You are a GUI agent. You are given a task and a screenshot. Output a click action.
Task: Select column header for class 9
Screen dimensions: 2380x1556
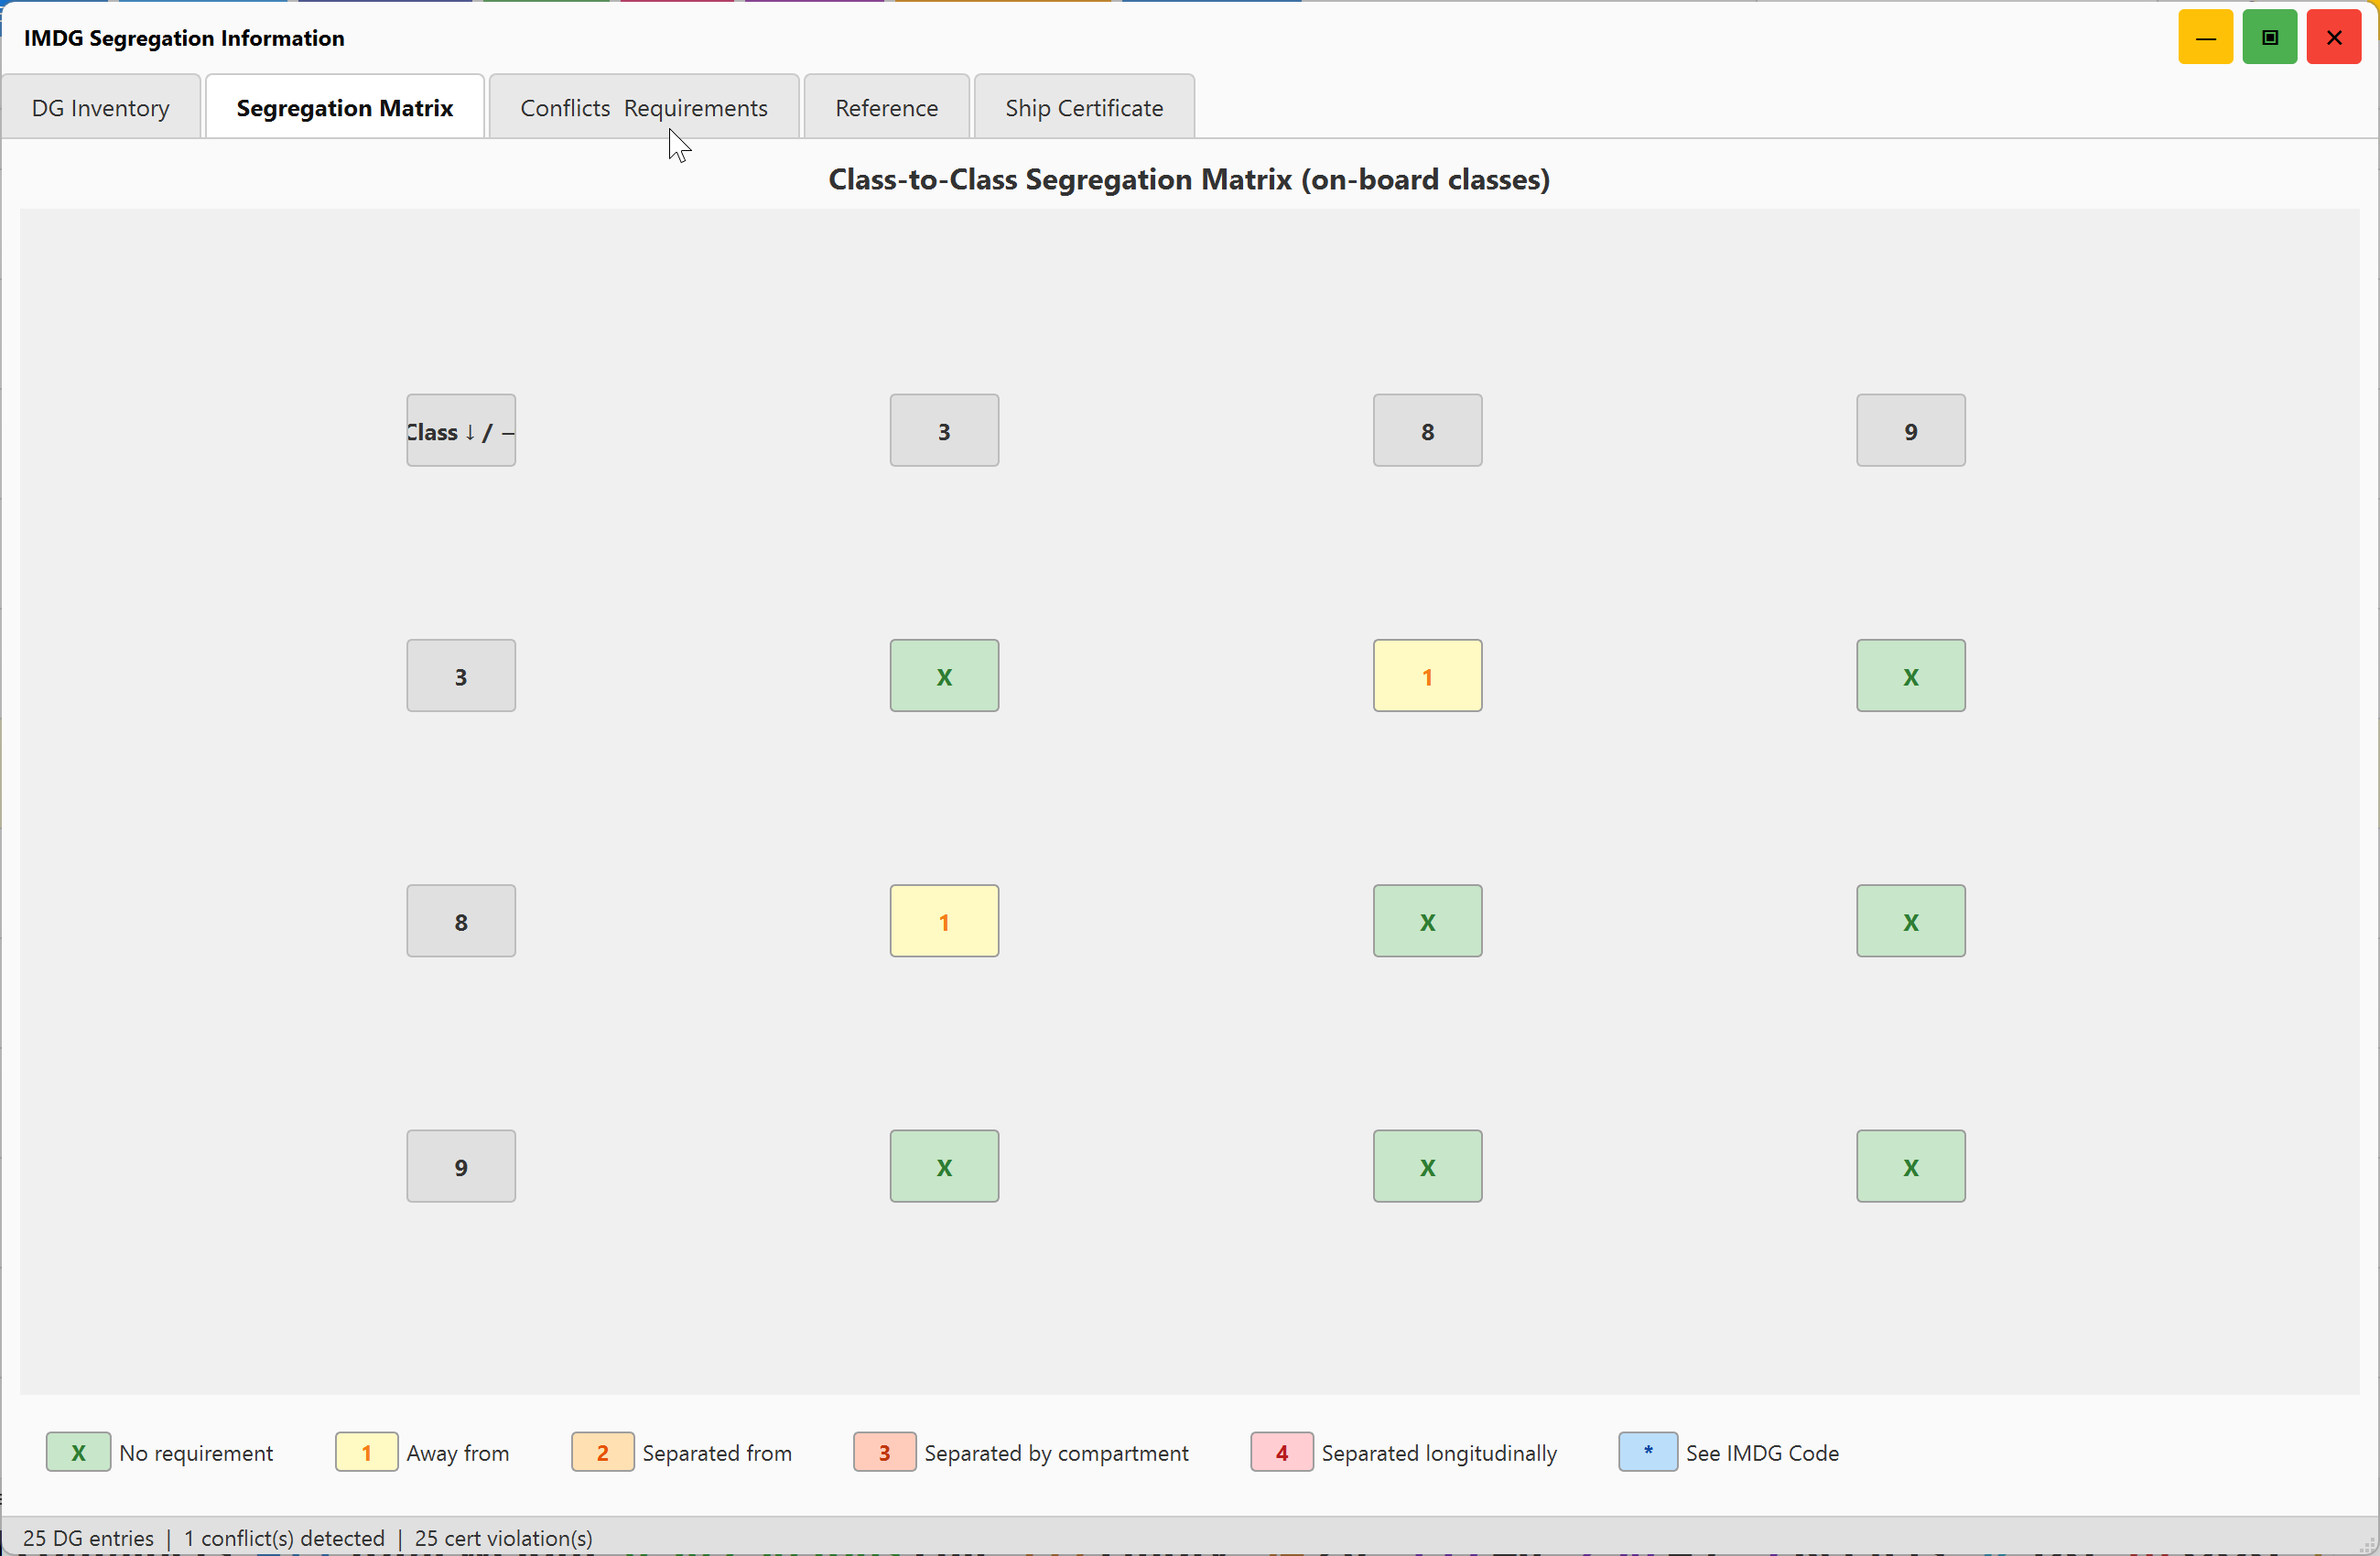pos(1911,431)
